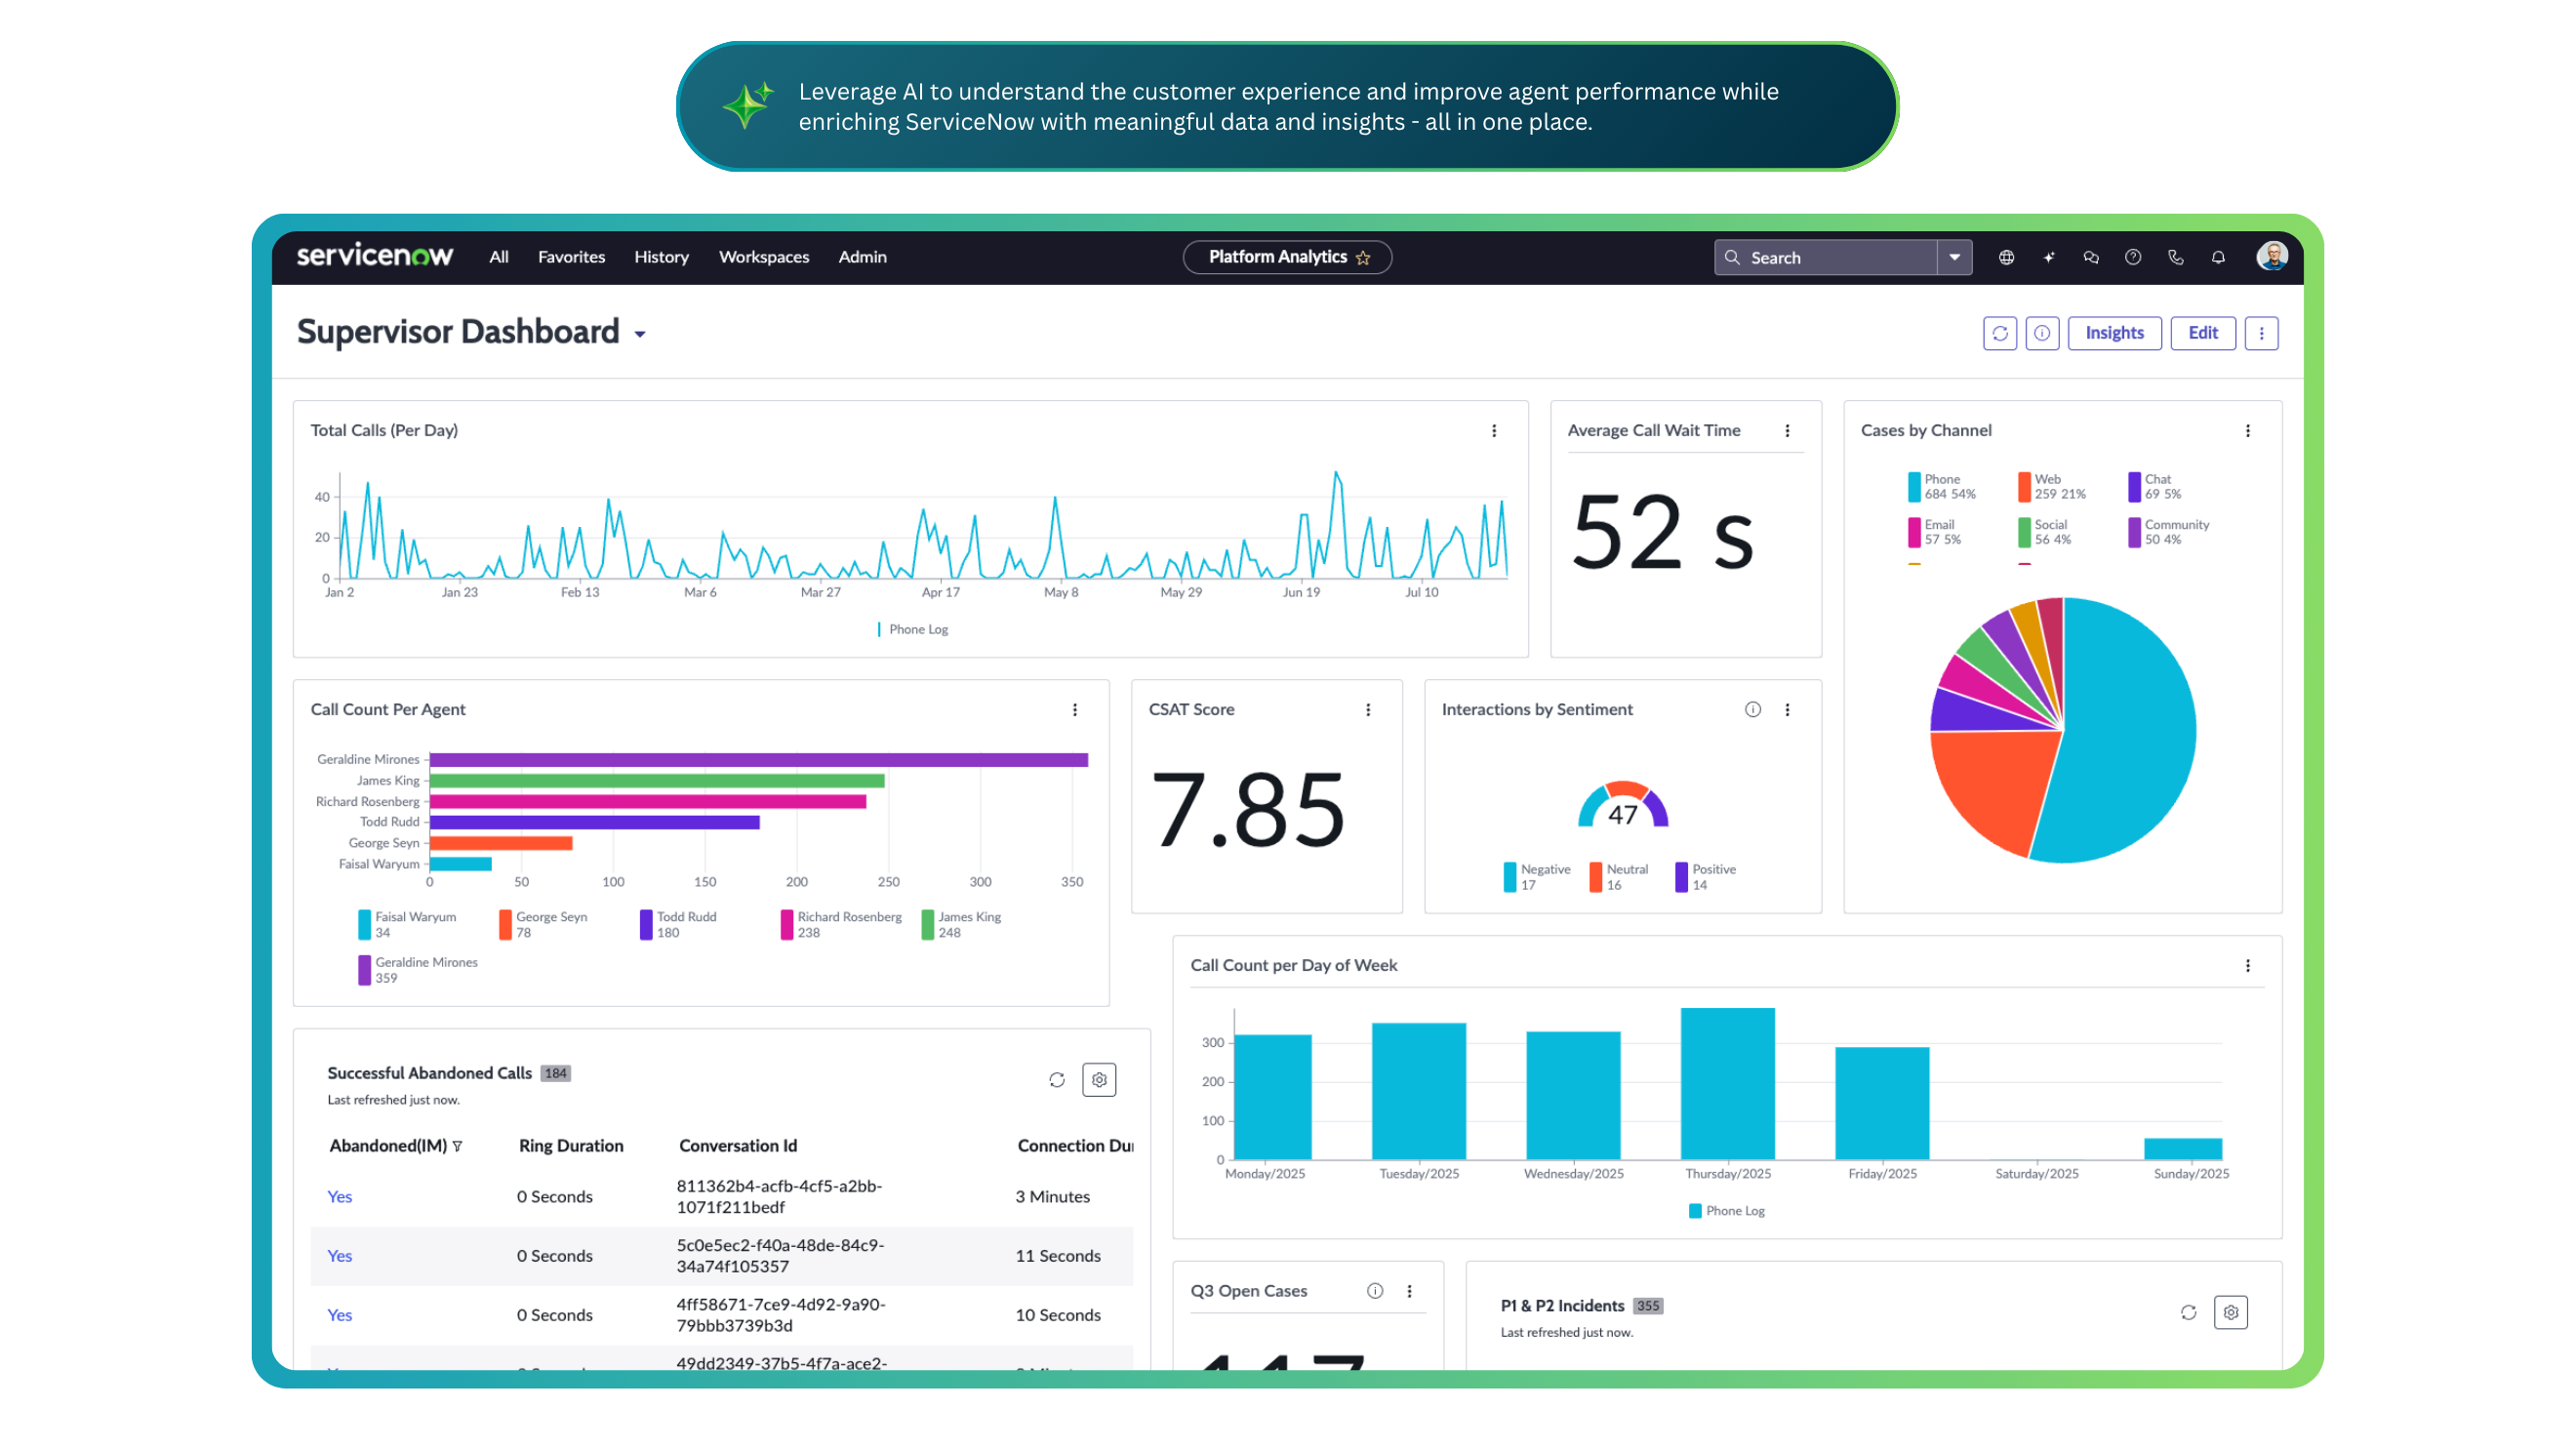
Task: Click Geraldine Mirones purple legend swatch
Action: [x=365, y=970]
